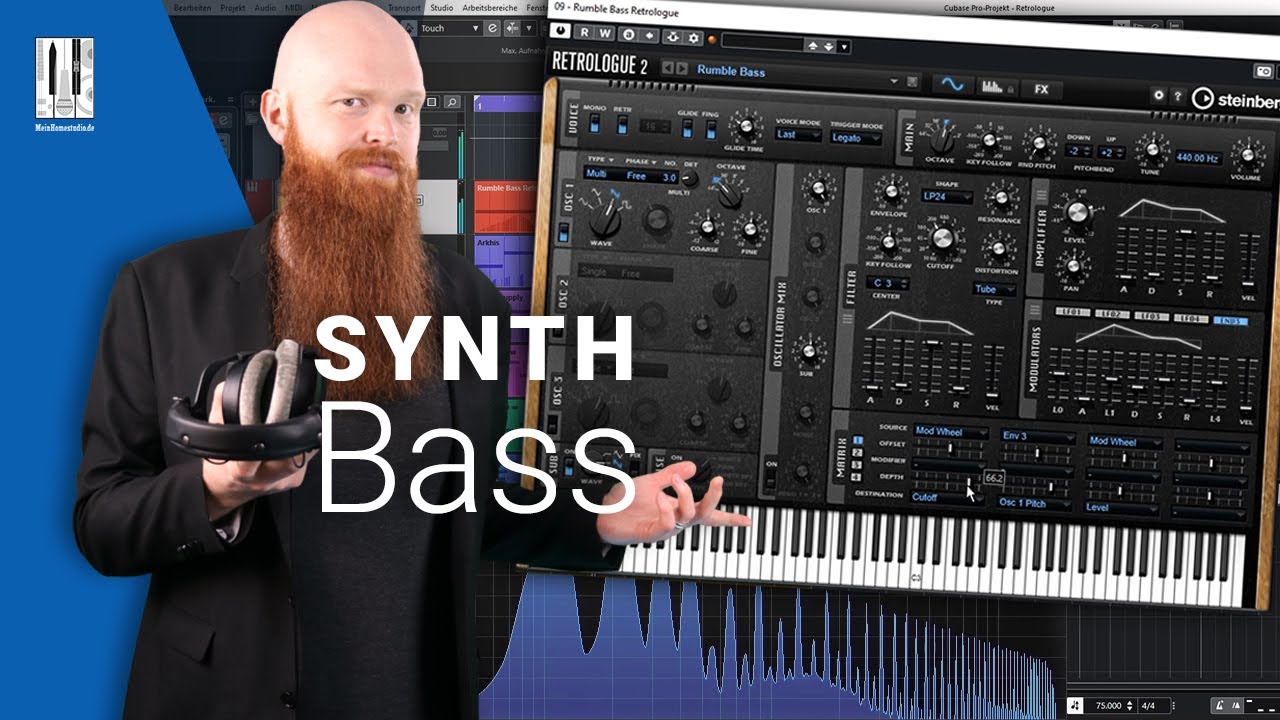This screenshot has width=1280, height=720.
Task: Open Matrix Destination dropdown showing Cutoff
Action: pyautogui.click(x=945, y=497)
